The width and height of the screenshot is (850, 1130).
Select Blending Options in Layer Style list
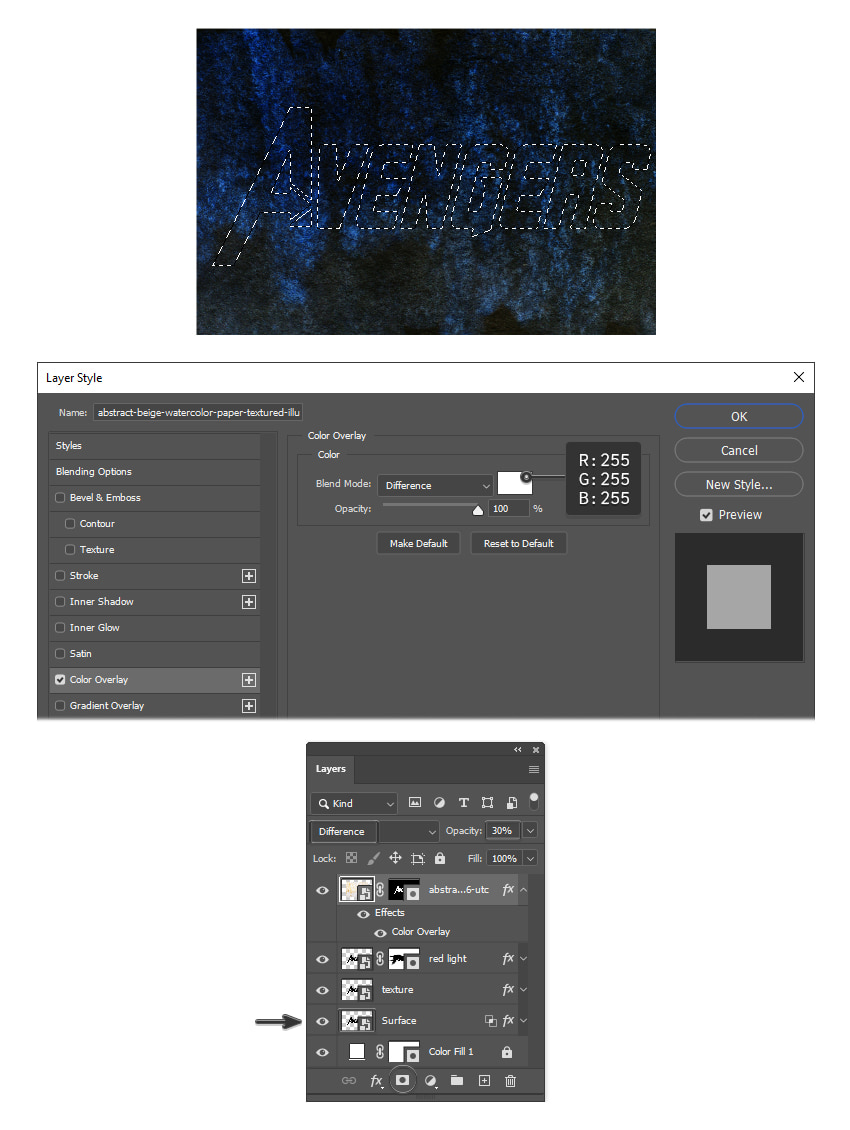point(154,471)
